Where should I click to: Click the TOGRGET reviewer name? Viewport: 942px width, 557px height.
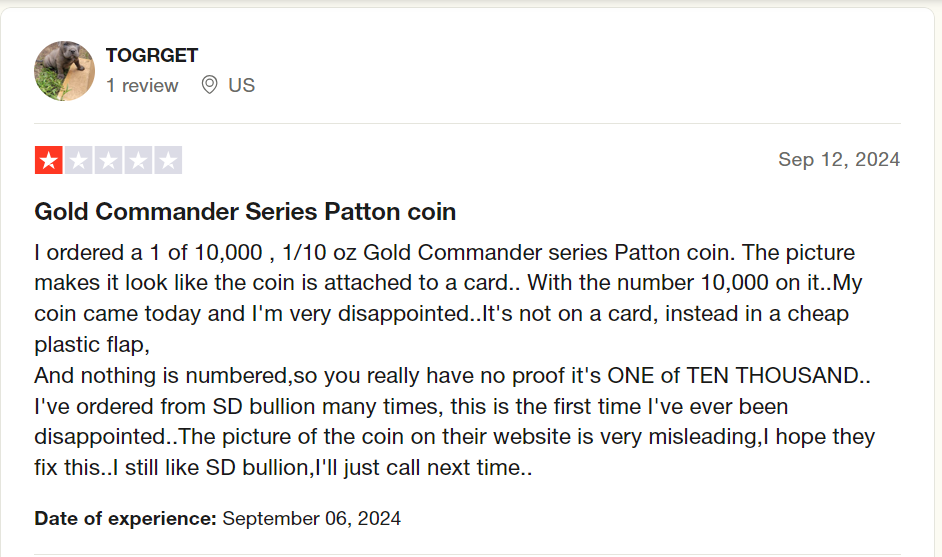(152, 55)
